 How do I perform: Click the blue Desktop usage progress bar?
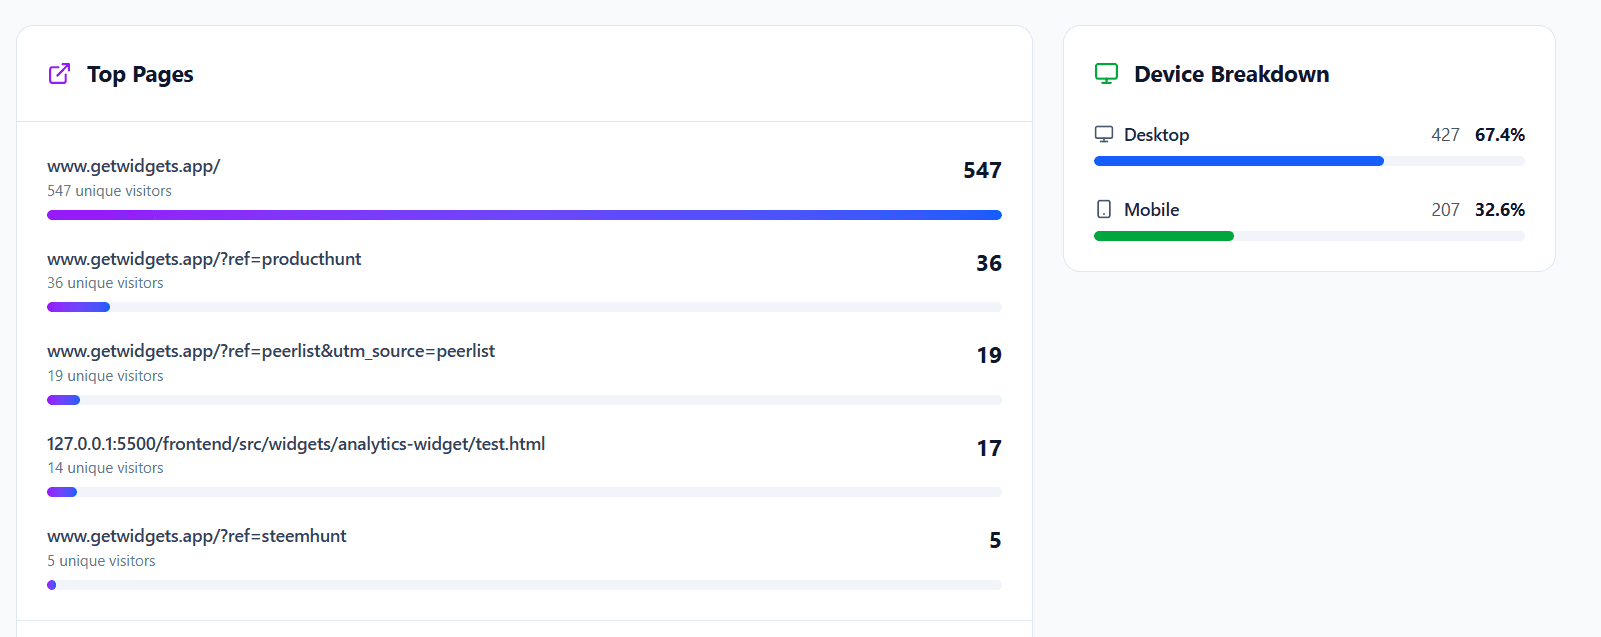[x=1239, y=161]
